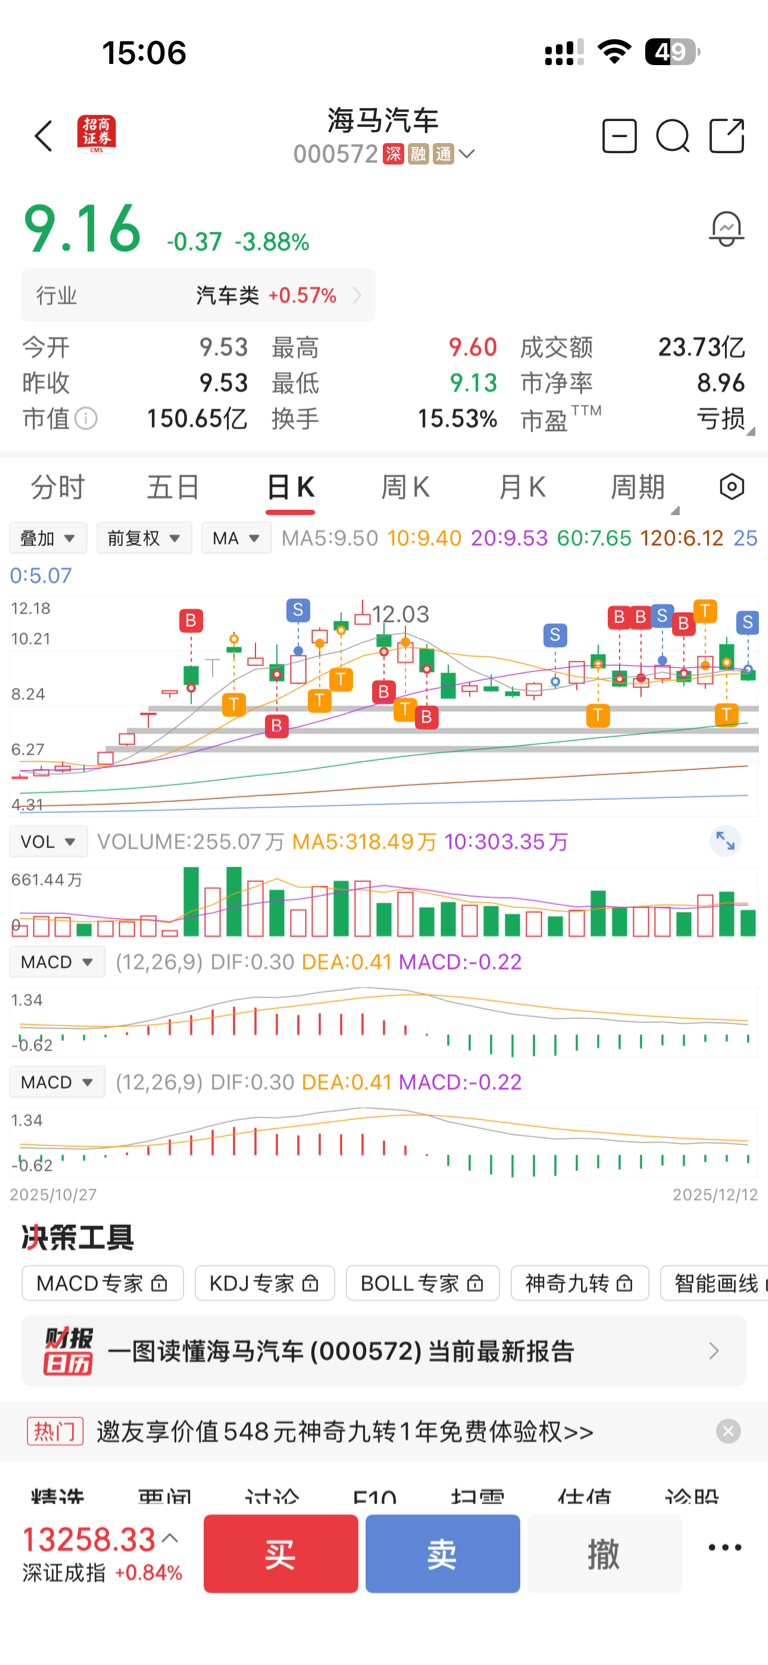768x1665 pixels.
Task: Open chart settings hexagon icon
Action: [732, 487]
